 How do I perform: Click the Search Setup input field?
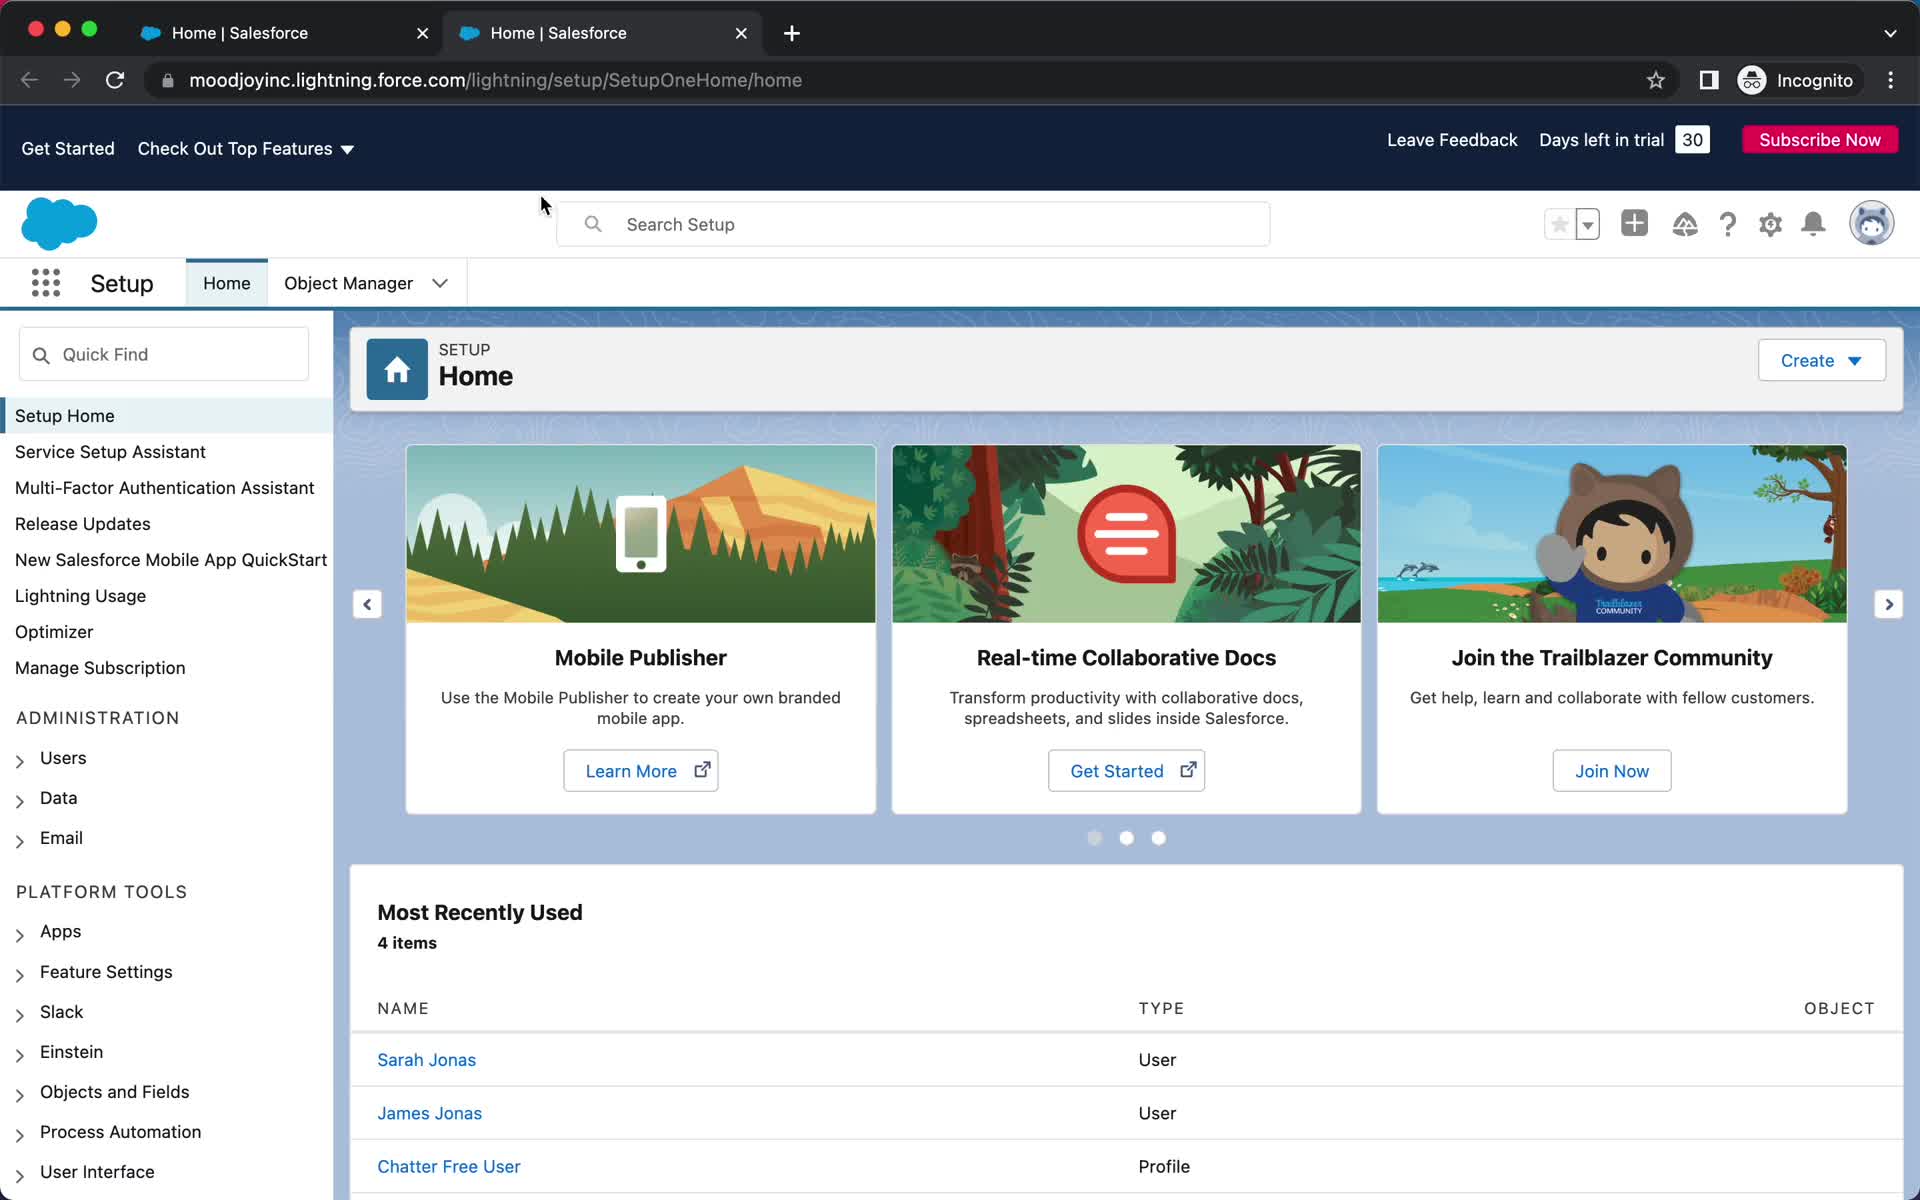[912, 223]
